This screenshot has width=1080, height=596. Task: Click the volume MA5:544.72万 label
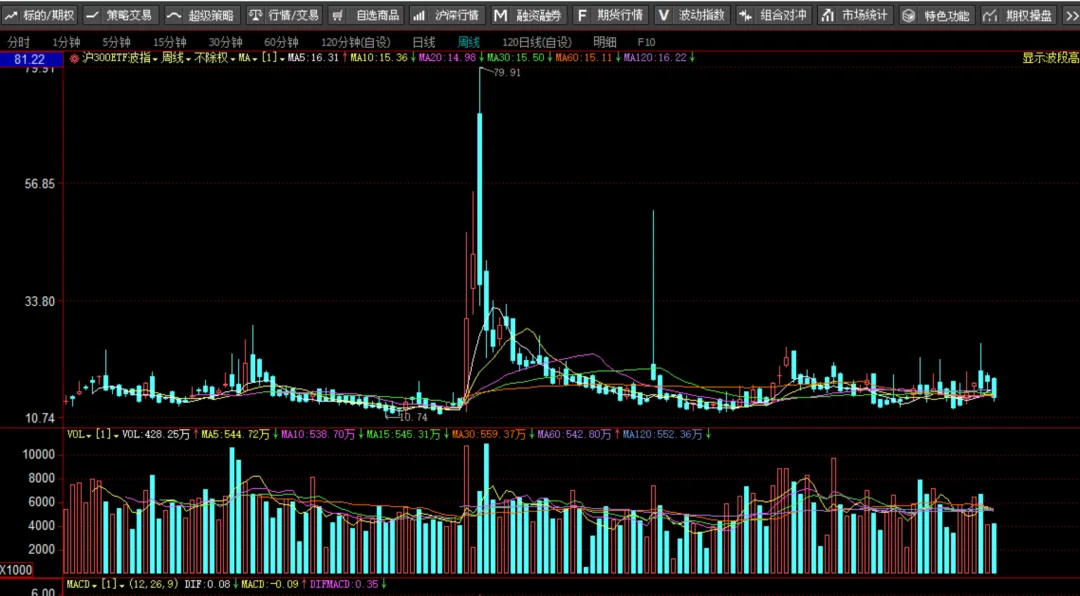point(236,434)
